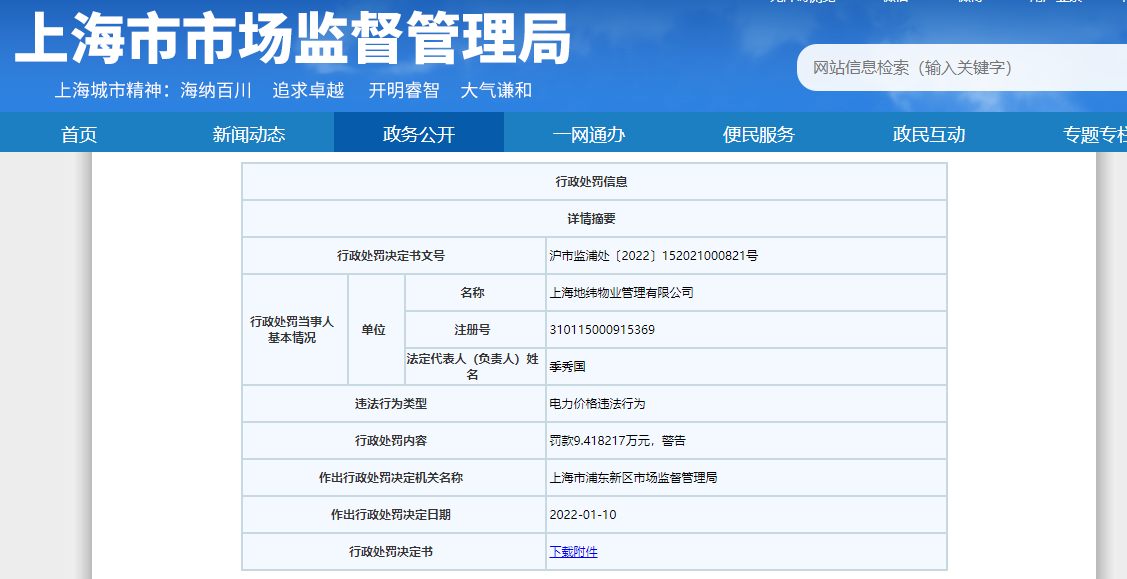
Task: Open the 便民服务 navigation tab
Action: 759,134
